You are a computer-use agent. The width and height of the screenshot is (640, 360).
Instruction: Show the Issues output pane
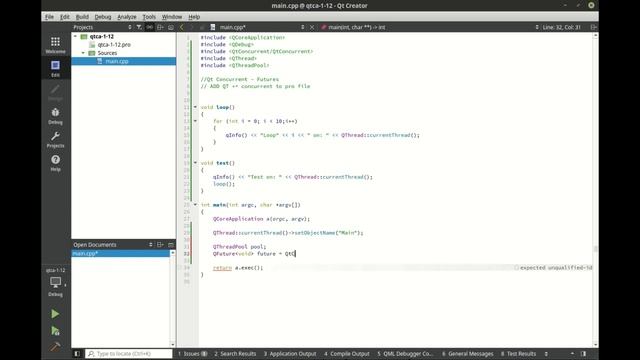[193, 353]
